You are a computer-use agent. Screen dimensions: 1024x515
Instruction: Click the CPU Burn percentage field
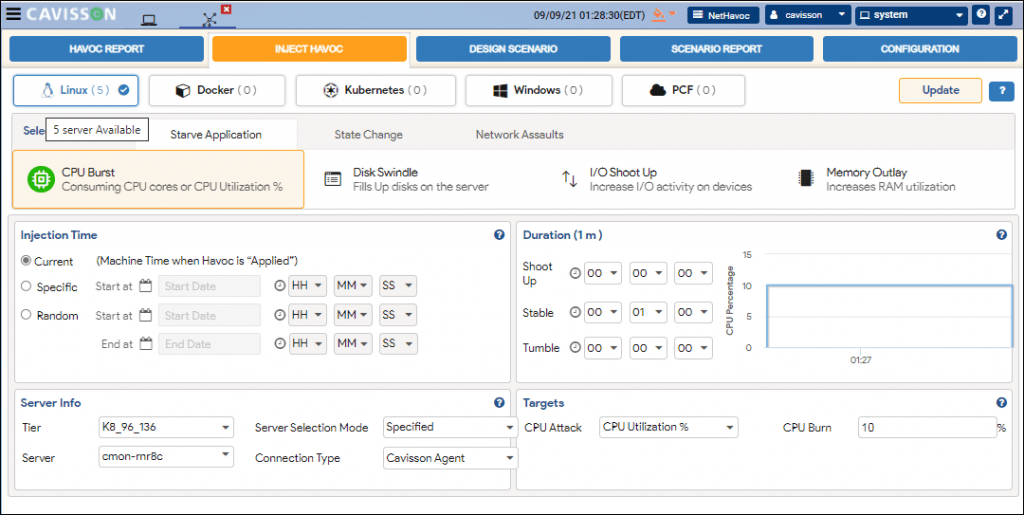pos(927,428)
